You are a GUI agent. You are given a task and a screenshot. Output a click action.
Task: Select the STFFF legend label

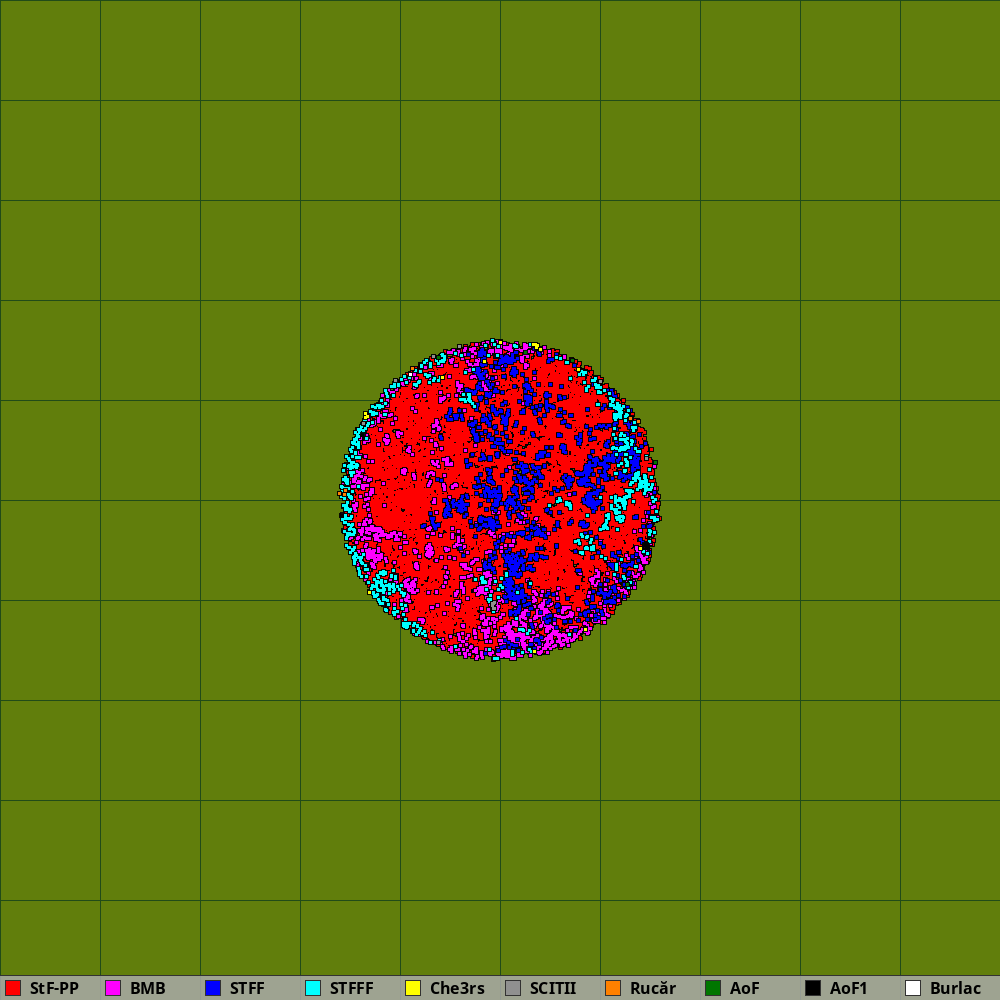[x=351, y=988]
